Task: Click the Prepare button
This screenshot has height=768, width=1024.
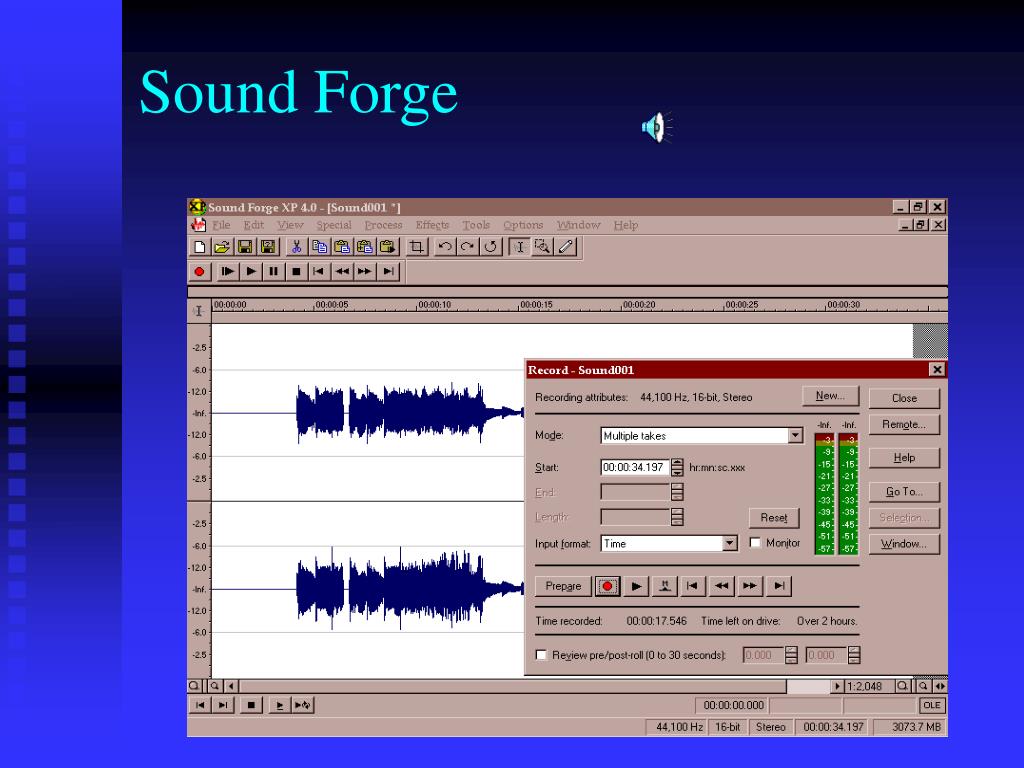Action: (x=563, y=586)
